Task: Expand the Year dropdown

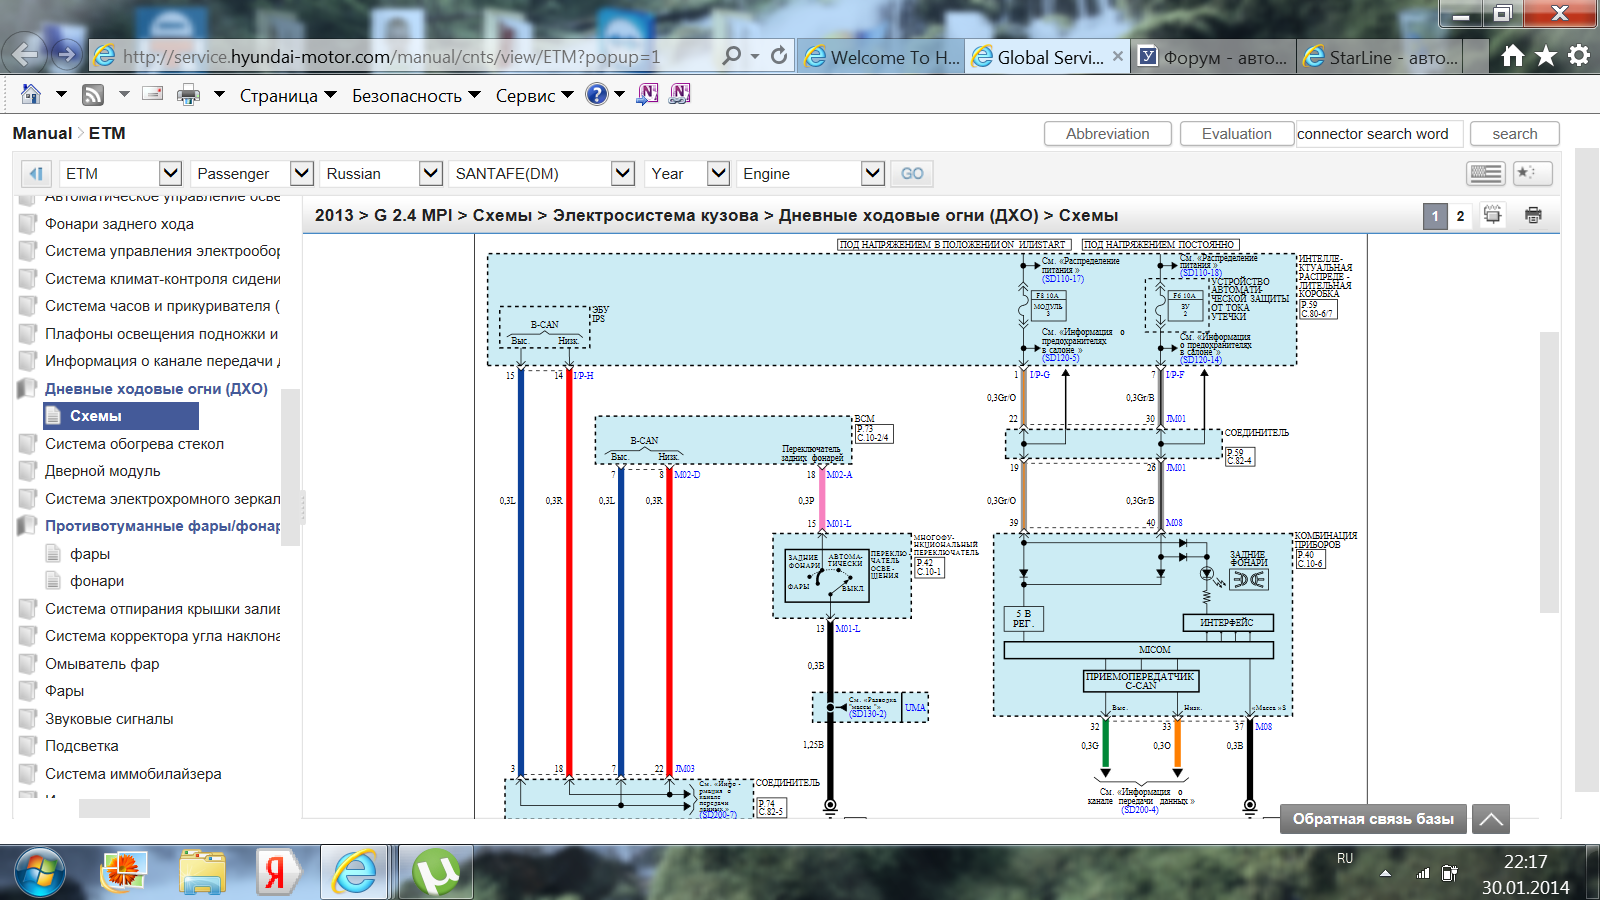Action: coord(718,173)
